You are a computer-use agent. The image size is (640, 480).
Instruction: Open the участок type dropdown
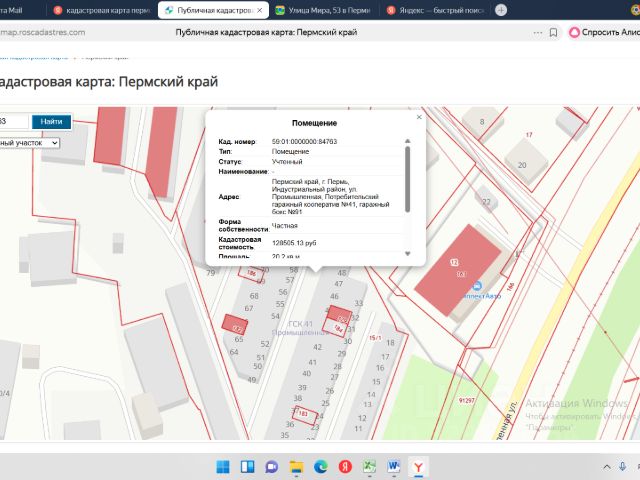pos(30,143)
